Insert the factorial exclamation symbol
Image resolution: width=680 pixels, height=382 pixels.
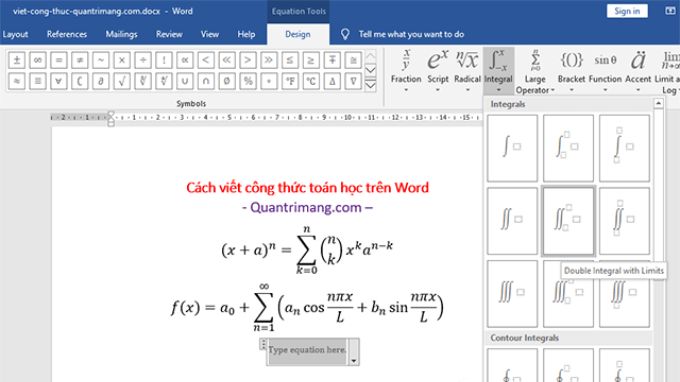164,60
